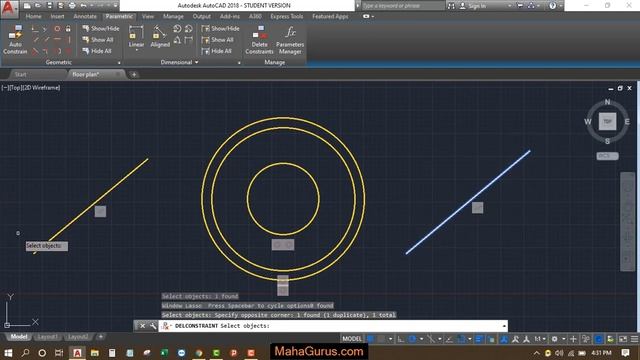Click the constraint marker on blue line
Viewport: 640px width, 360px height.
point(478,208)
